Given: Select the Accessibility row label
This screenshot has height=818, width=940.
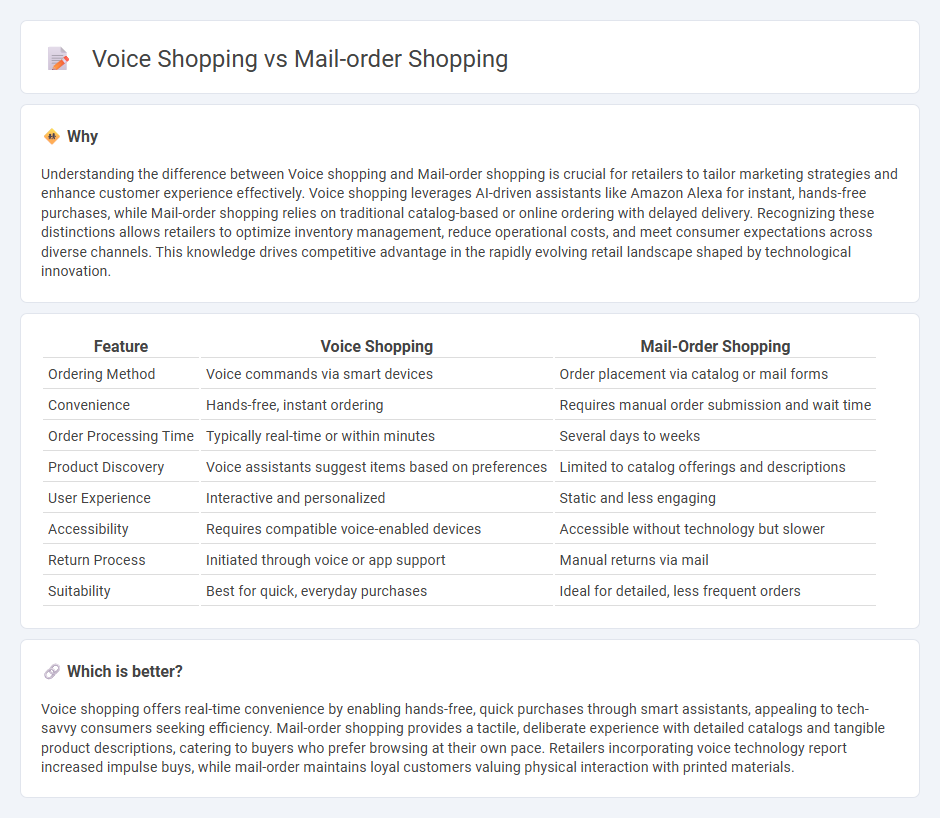Looking at the screenshot, I should [x=88, y=530].
